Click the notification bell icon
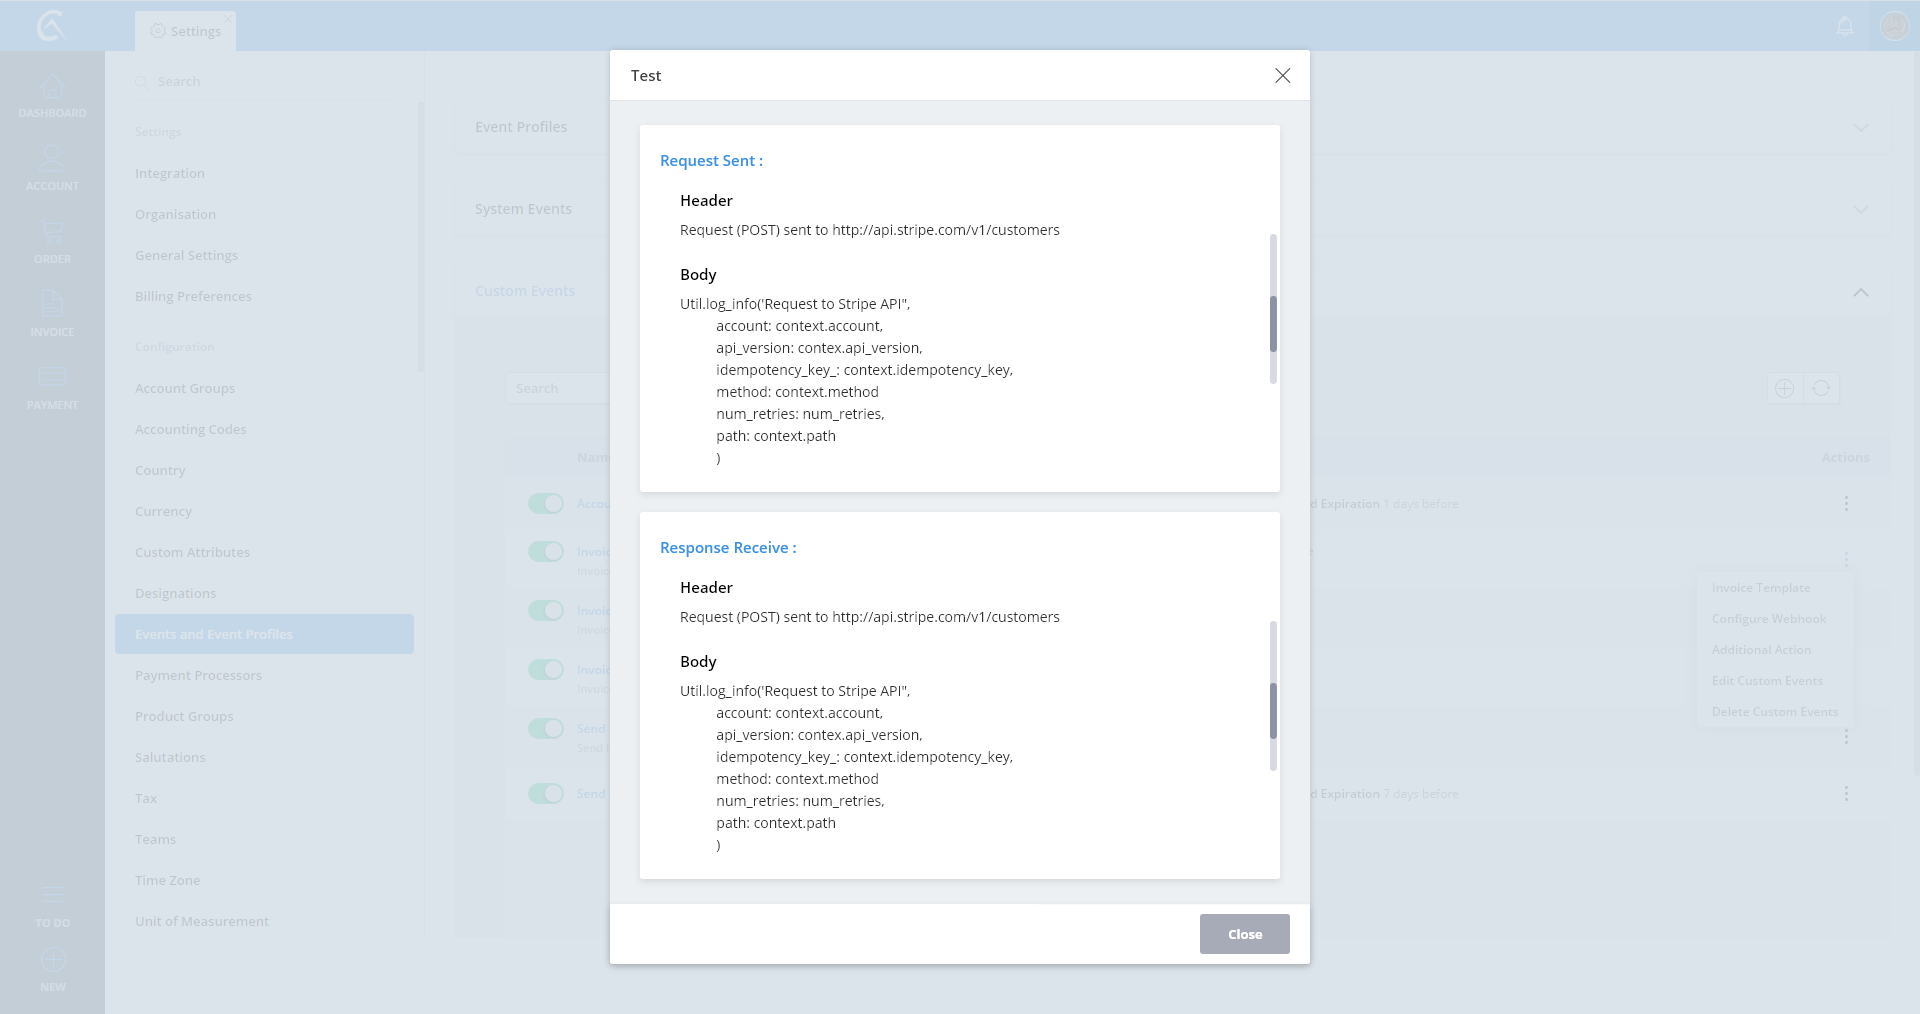Viewport: 1920px width, 1014px height. pyautogui.click(x=1845, y=27)
